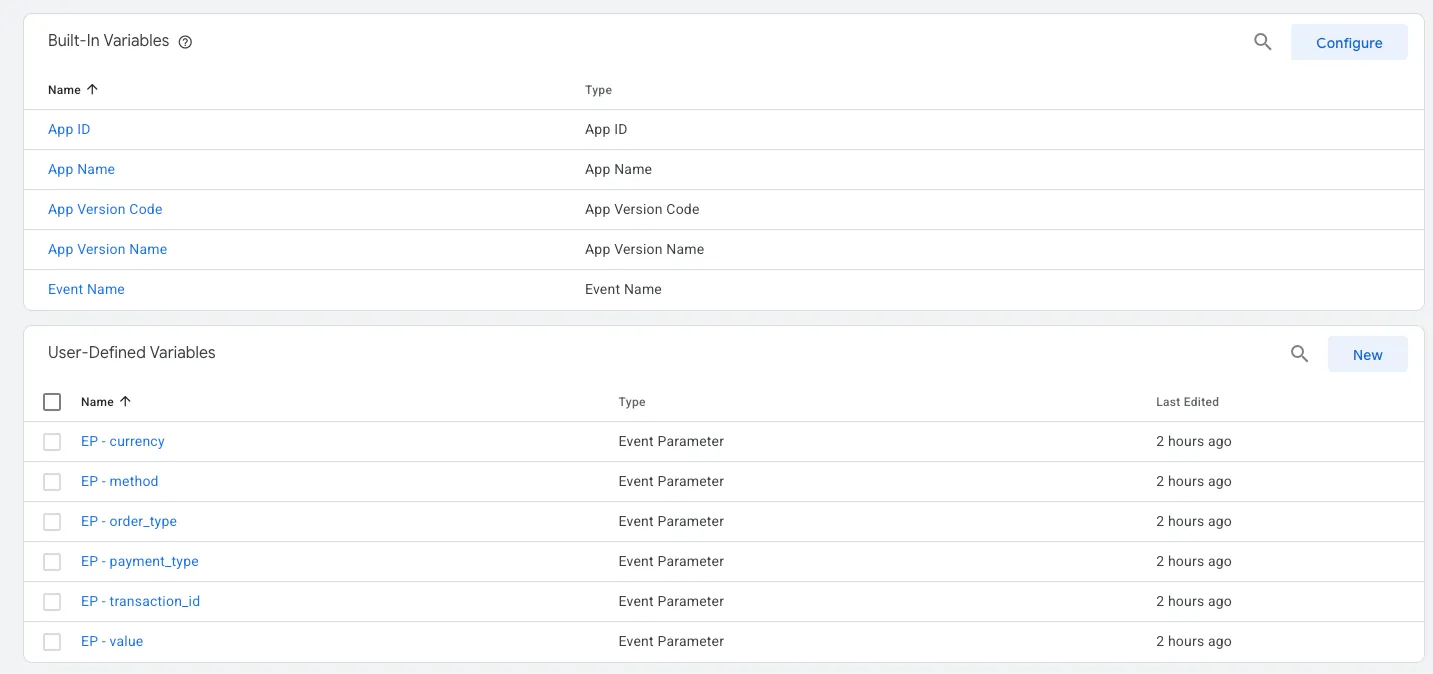Sort User-Defined Variables by Name arrow
This screenshot has height=674, width=1433.
(125, 401)
